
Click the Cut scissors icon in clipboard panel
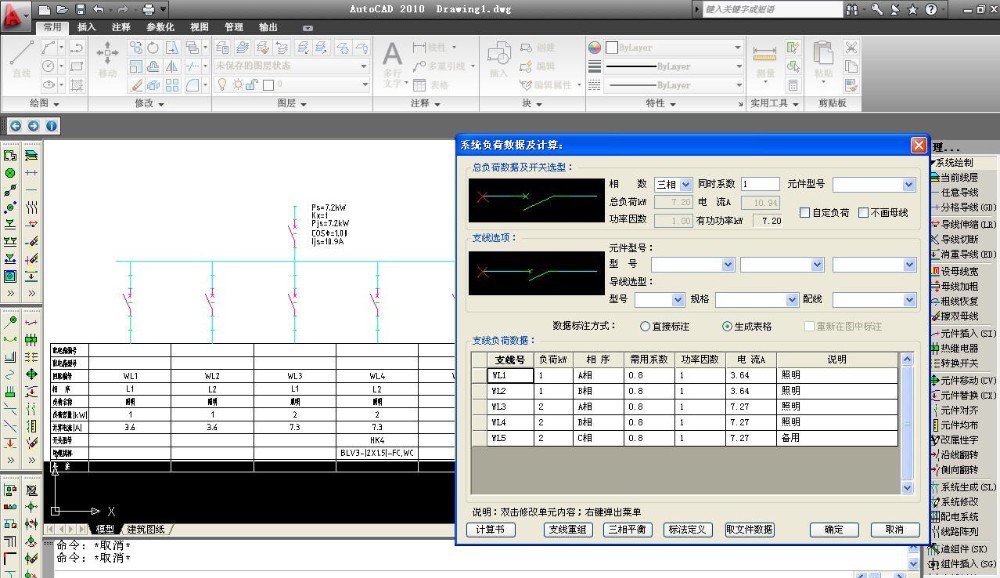pyautogui.click(x=851, y=48)
